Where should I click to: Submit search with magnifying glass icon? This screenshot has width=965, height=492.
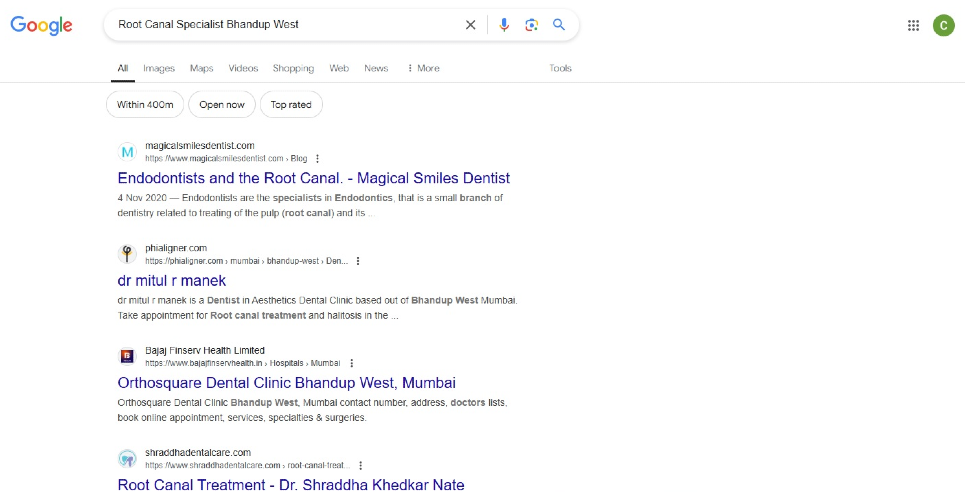(x=559, y=25)
